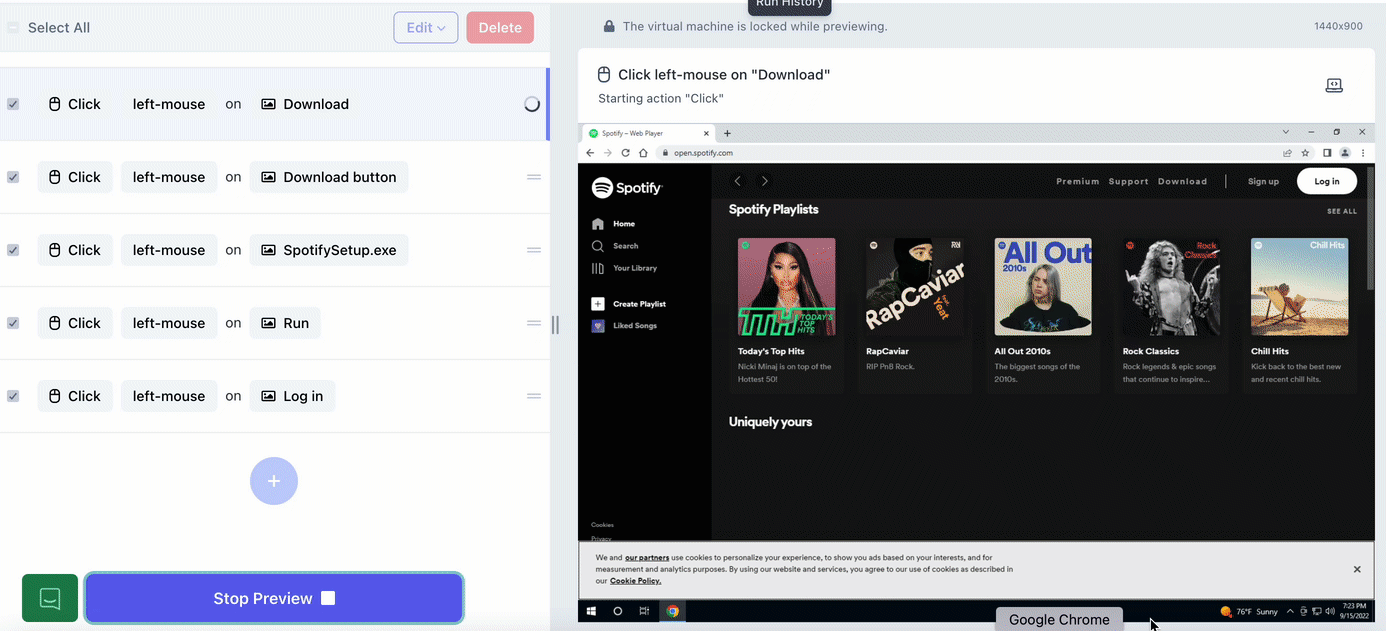The width and height of the screenshot is (1386, 631).
Task: Click the screen icon beside action title
Action: click(1334, 86)
